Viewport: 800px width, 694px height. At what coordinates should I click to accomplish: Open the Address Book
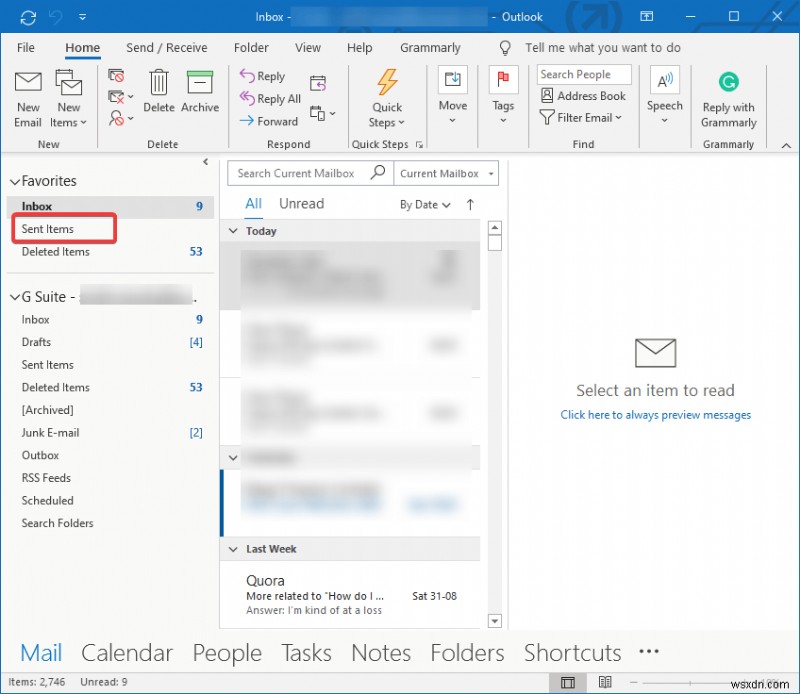[583, 96]
